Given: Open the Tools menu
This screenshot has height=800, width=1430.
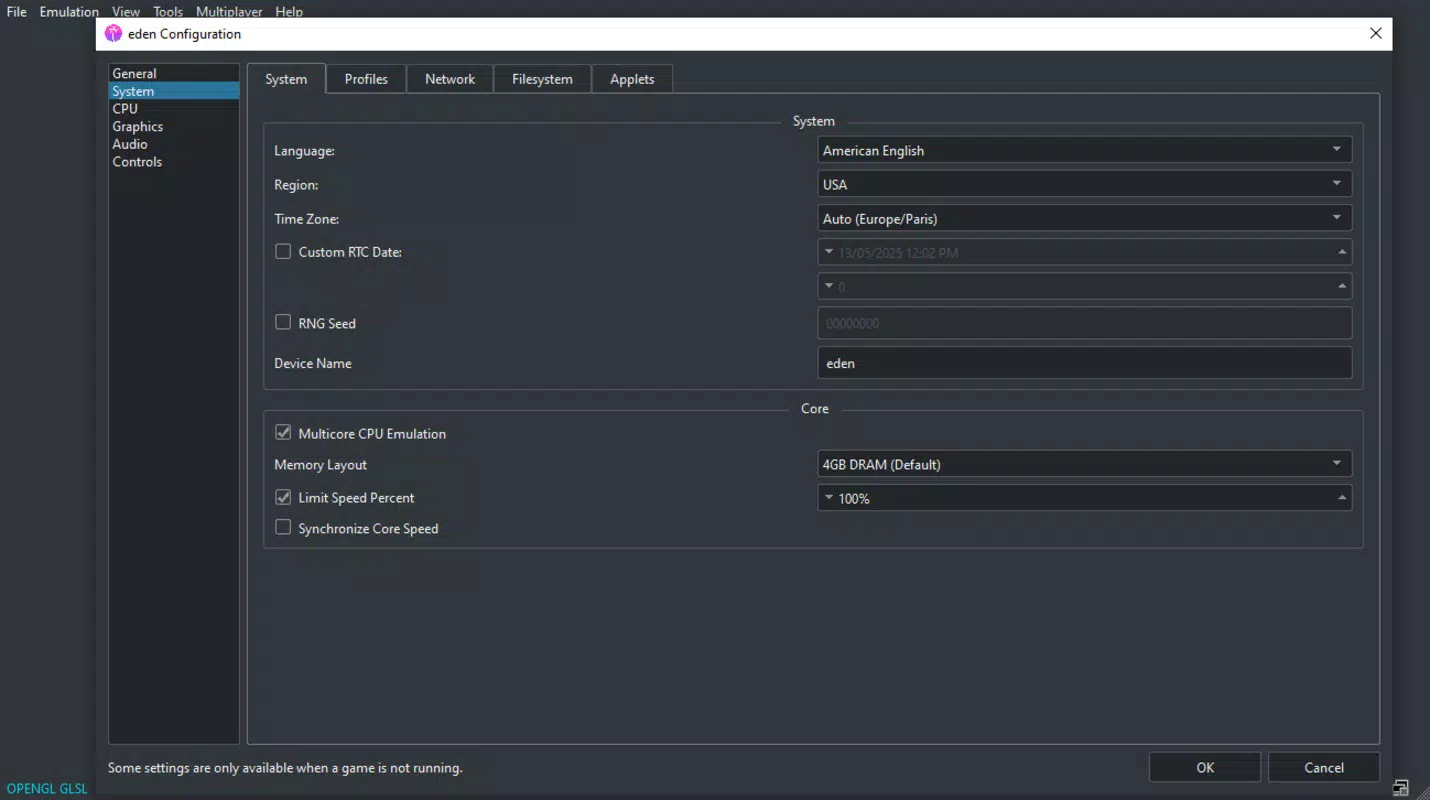Looking at the screenshot, I should [x=168, y=11].
